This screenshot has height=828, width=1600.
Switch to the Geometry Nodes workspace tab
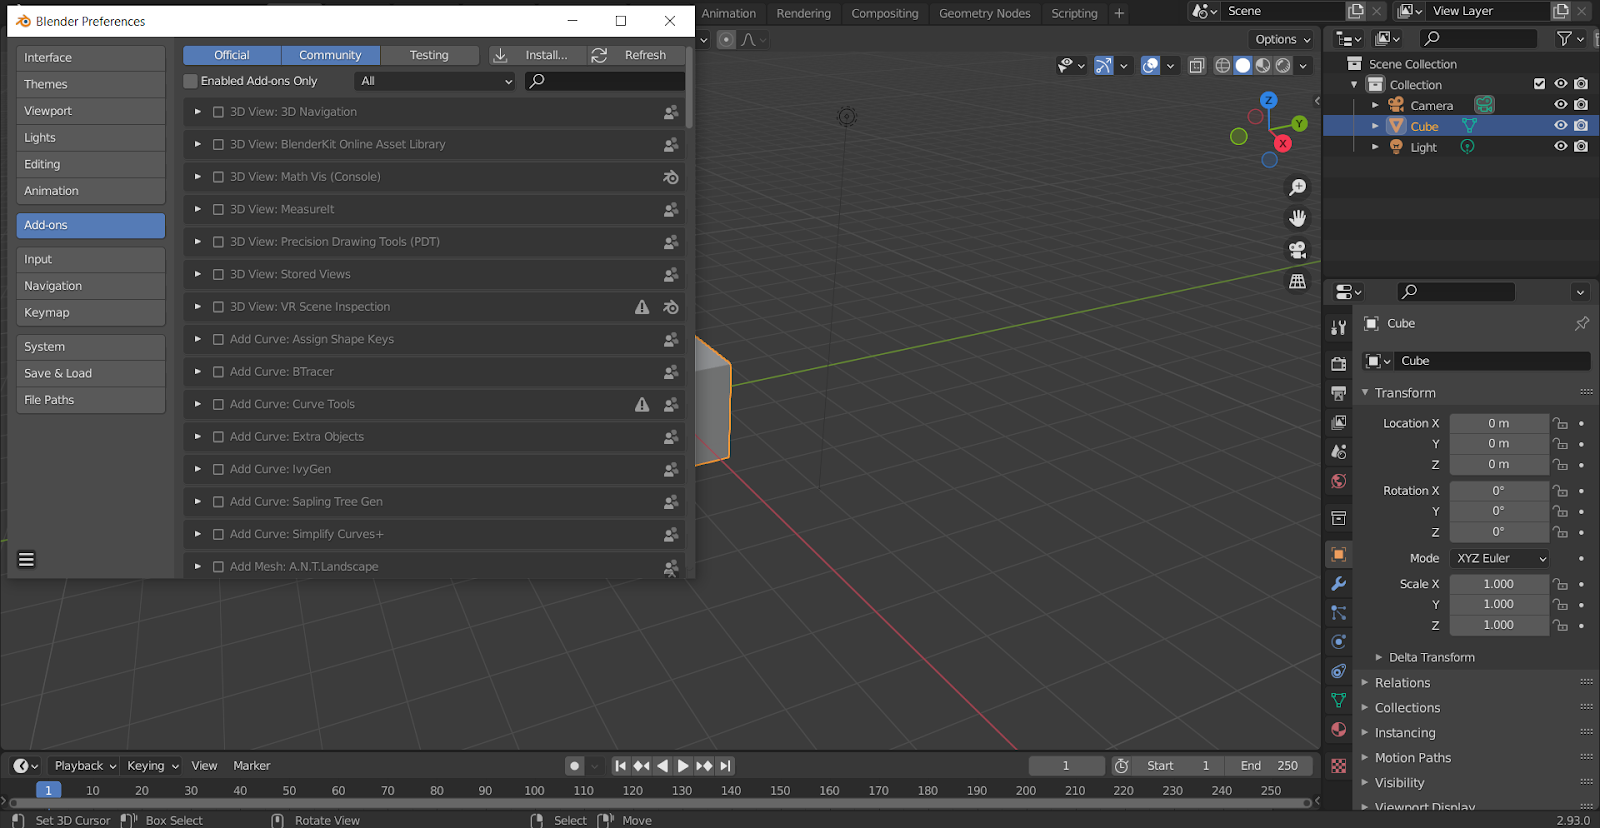(x=984, y=13)
